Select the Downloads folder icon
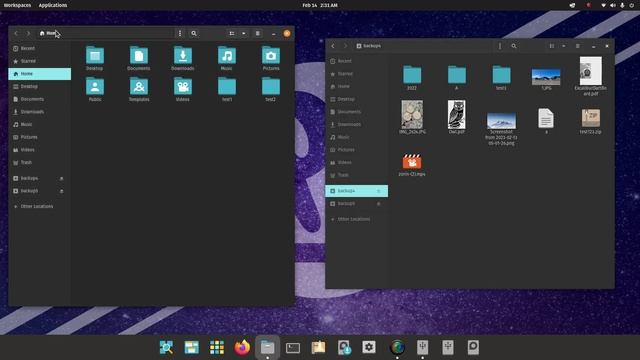 [x=183, y=56]
